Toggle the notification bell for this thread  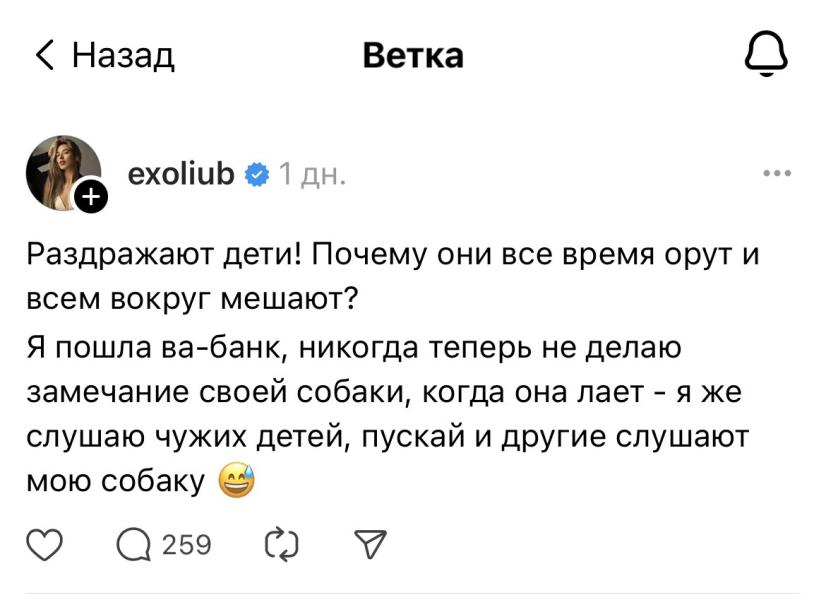point(767,55)
